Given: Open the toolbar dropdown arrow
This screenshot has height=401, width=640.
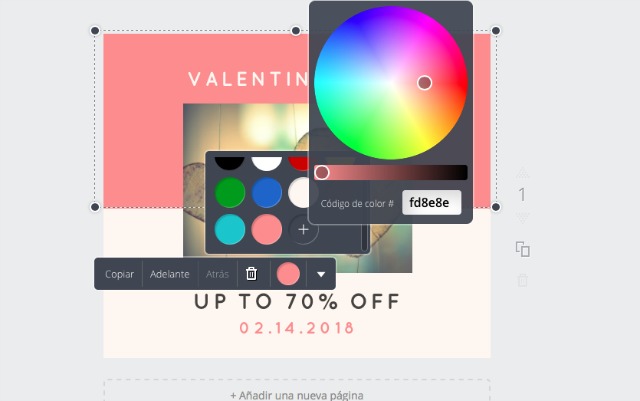Looking at the screenshot, I should click(x=321, y=274).
